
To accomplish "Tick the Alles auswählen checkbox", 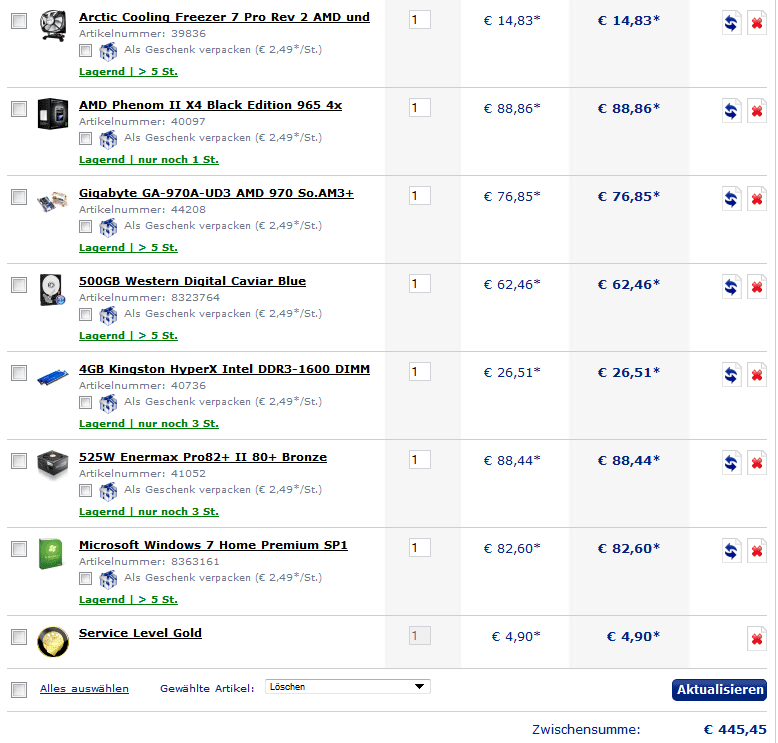I will click(19, 689).
